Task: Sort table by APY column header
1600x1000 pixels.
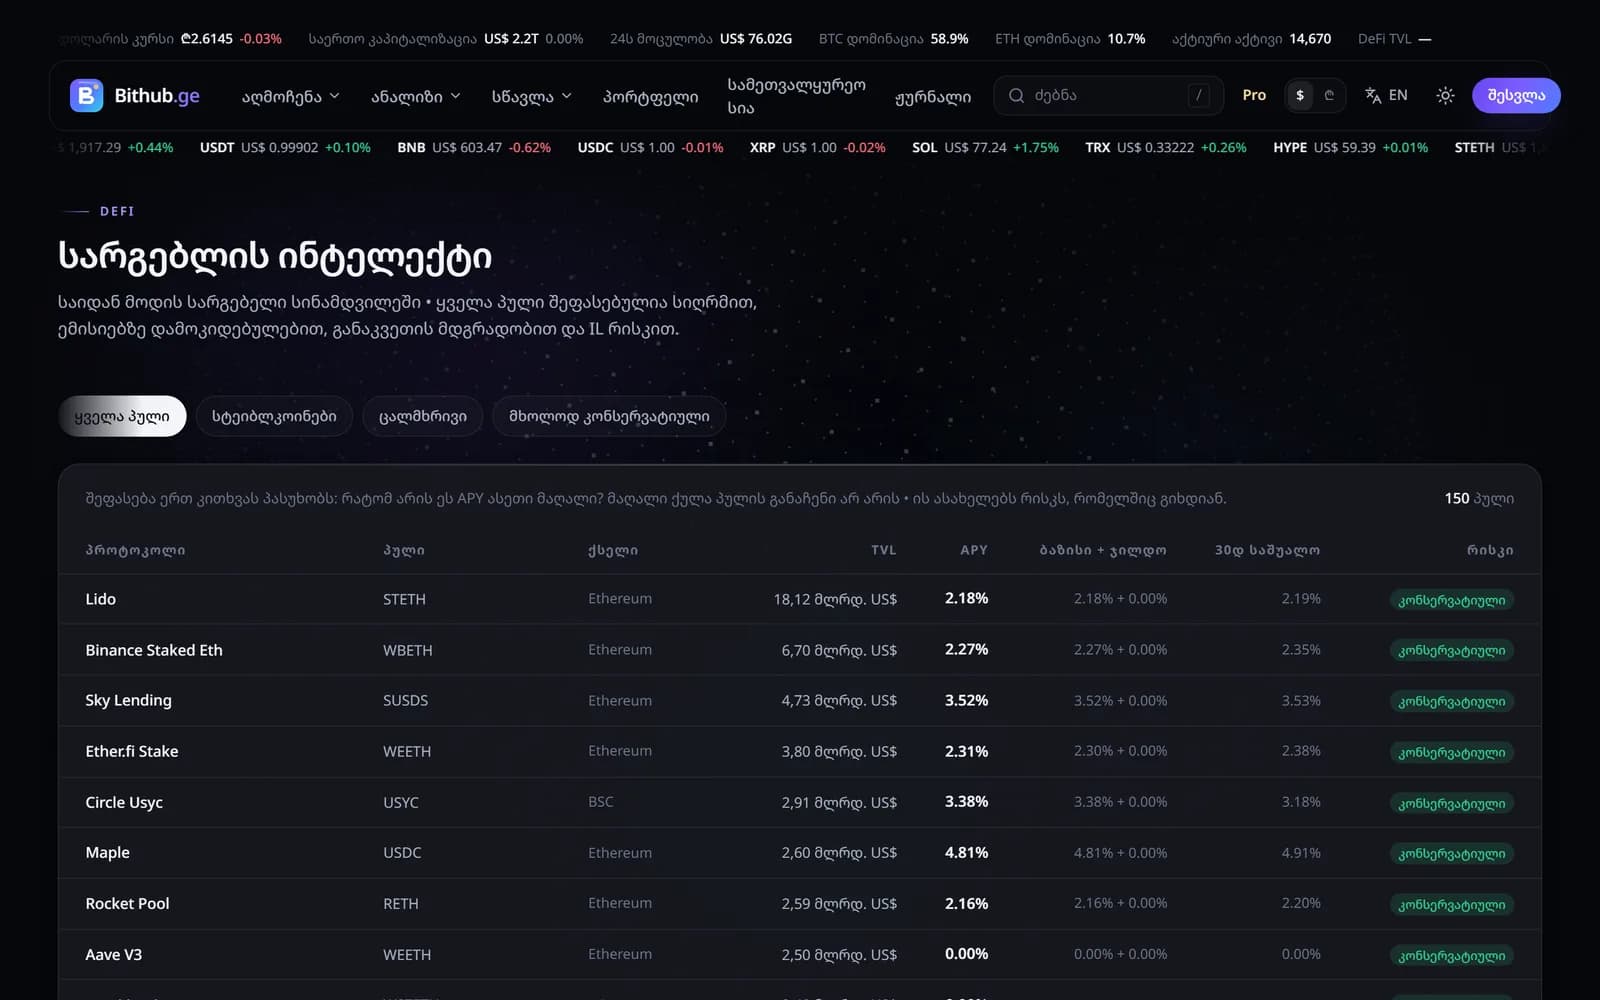Action: click(973, 550)
